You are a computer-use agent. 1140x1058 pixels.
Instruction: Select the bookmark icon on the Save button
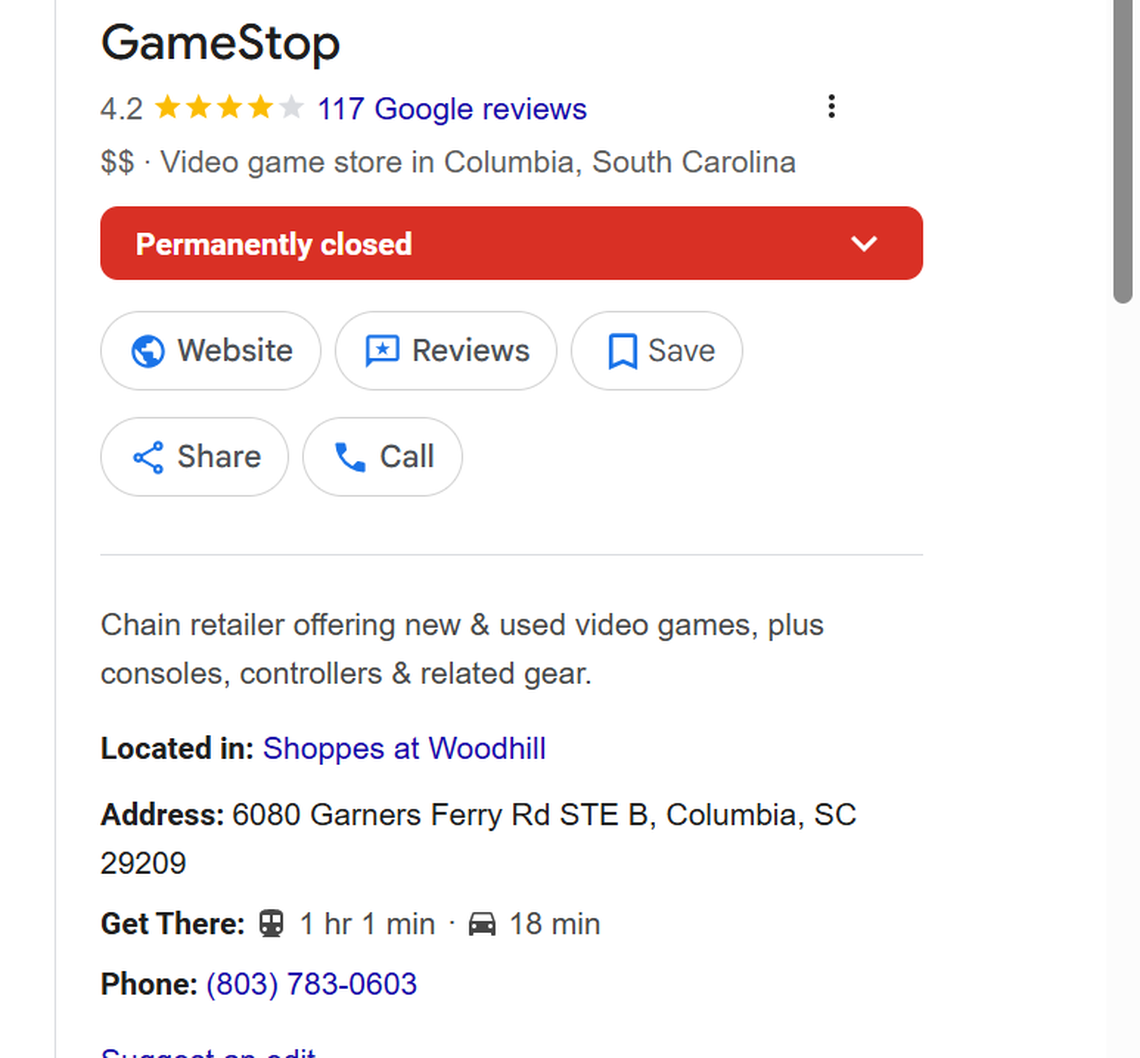click(622, 351)
